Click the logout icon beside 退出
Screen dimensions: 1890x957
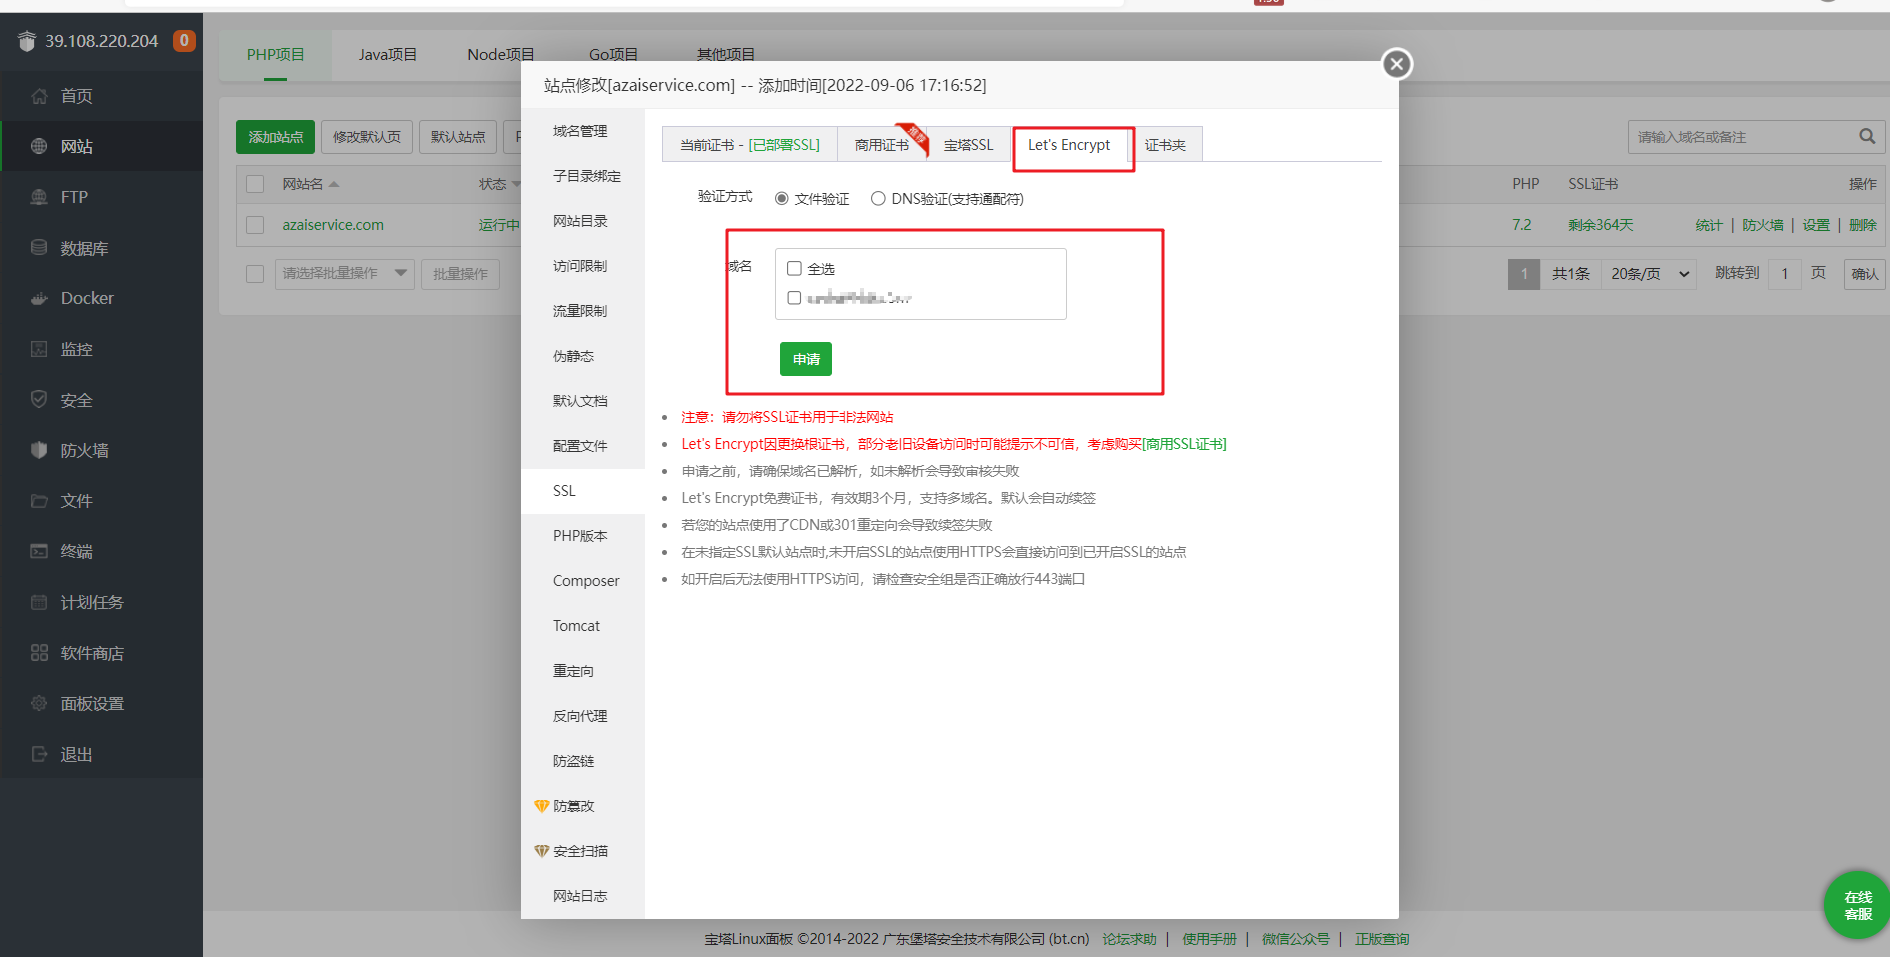pos(39,754)
